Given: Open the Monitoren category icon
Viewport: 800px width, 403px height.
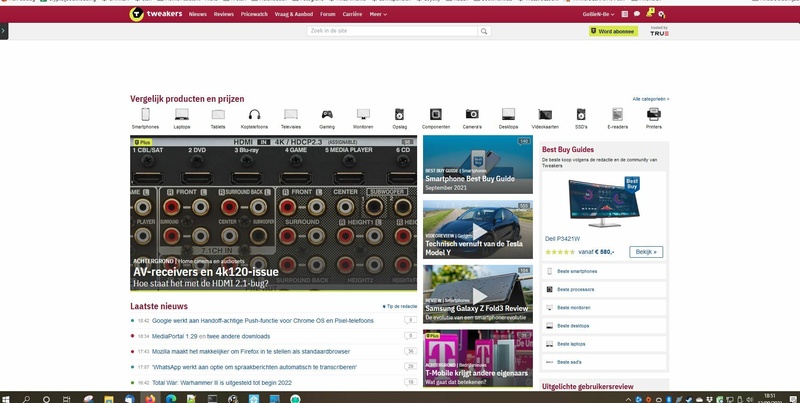Looking at the screenshot, I should pos(363,114).
